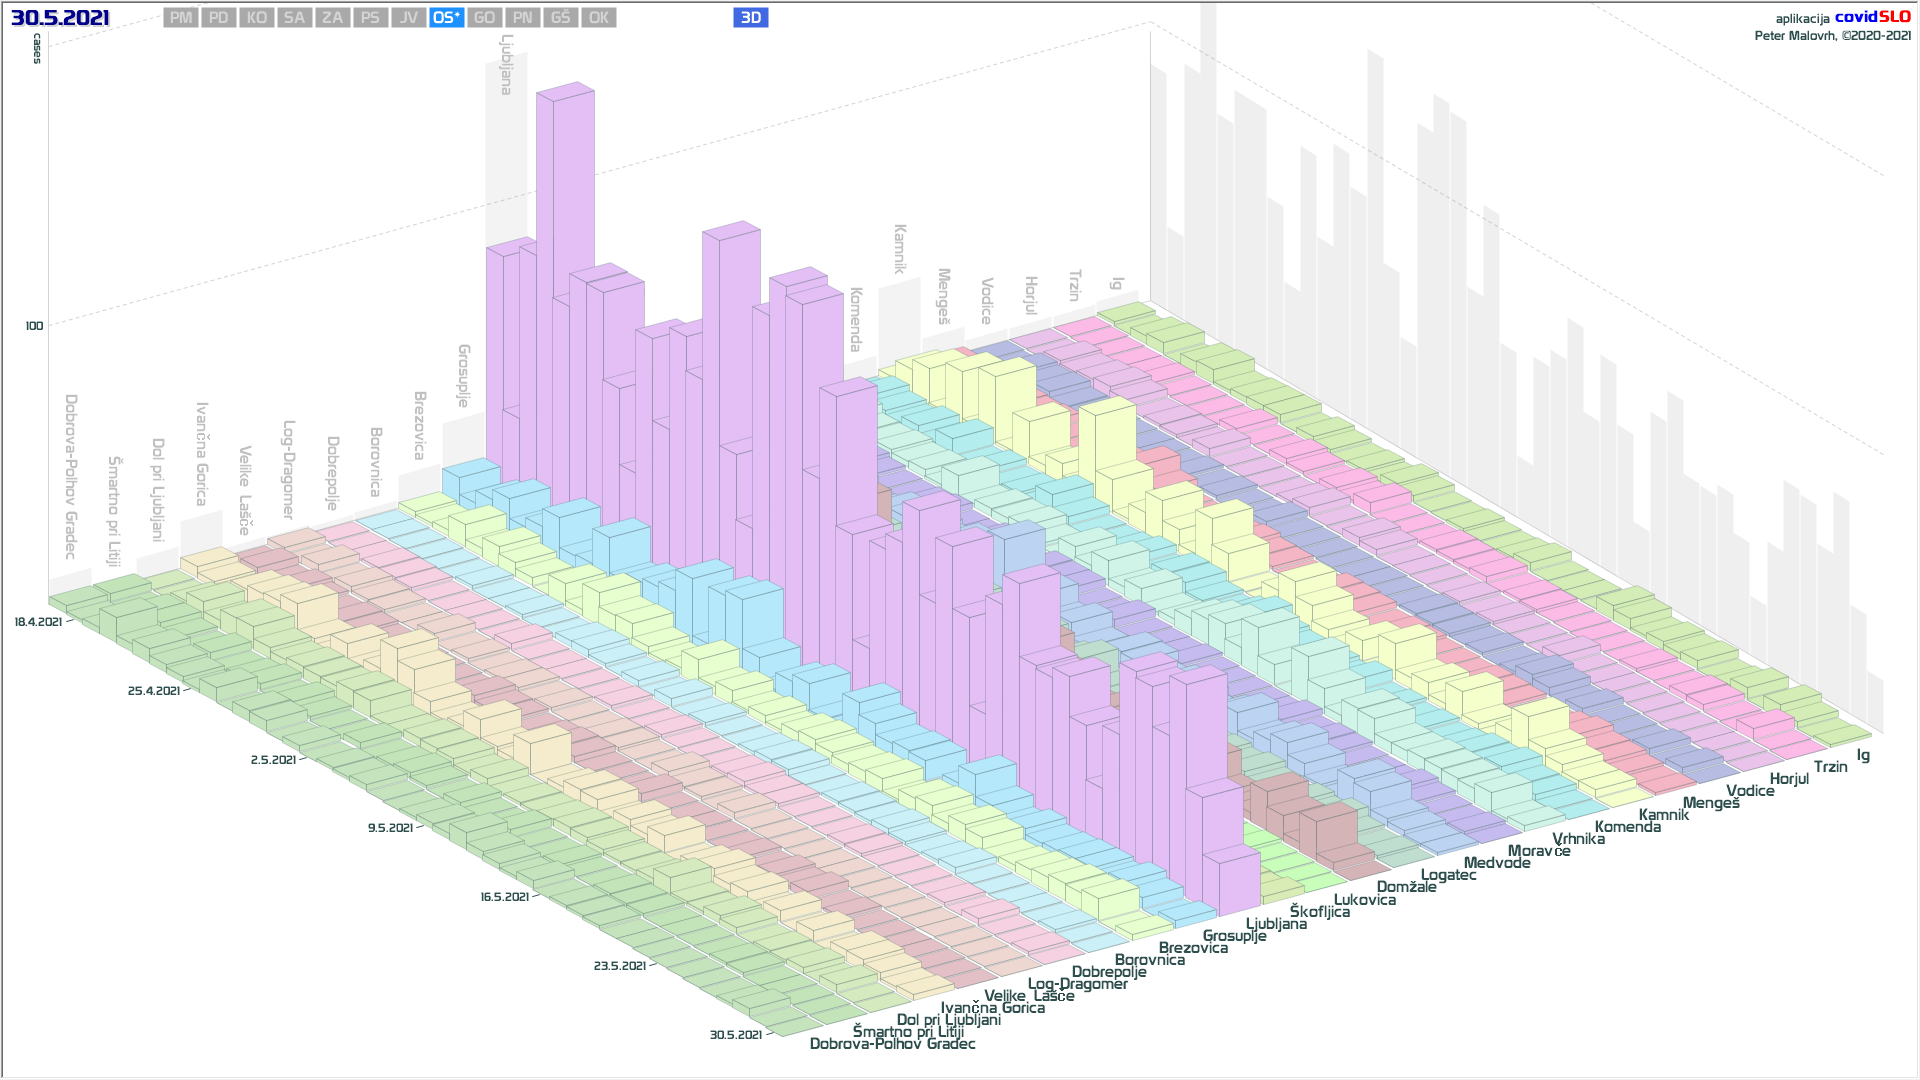Select the PD region button
Viewport: 1920px width, 1080px height.
219,18
